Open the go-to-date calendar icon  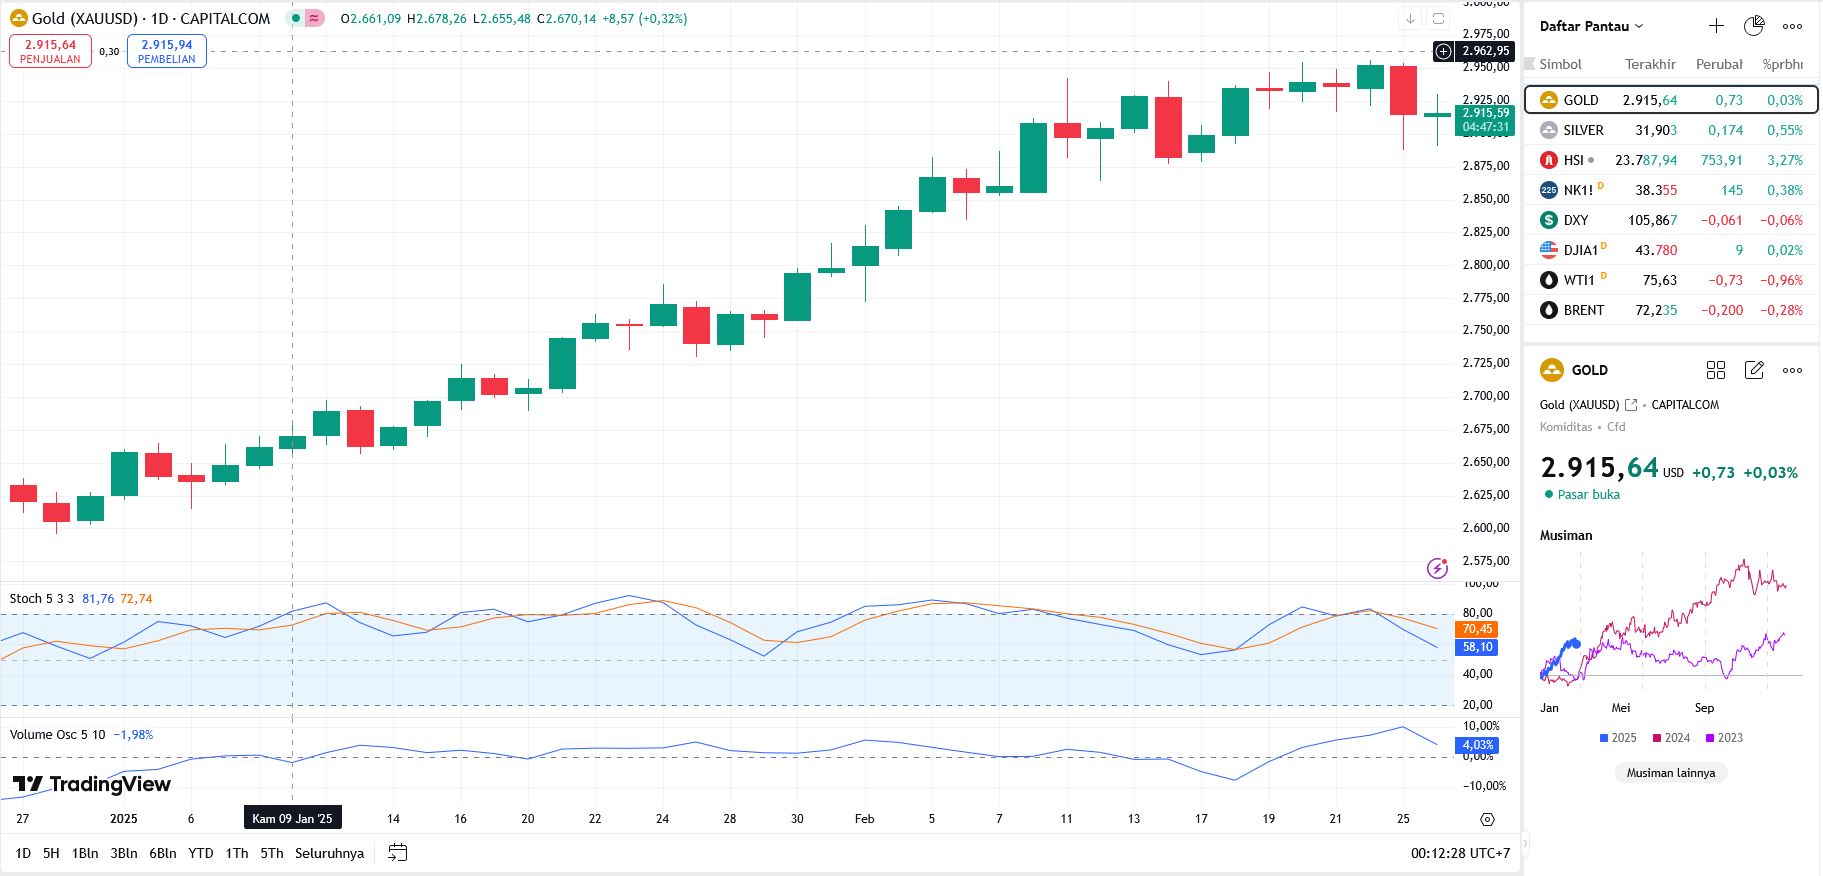tap(397, 853)
